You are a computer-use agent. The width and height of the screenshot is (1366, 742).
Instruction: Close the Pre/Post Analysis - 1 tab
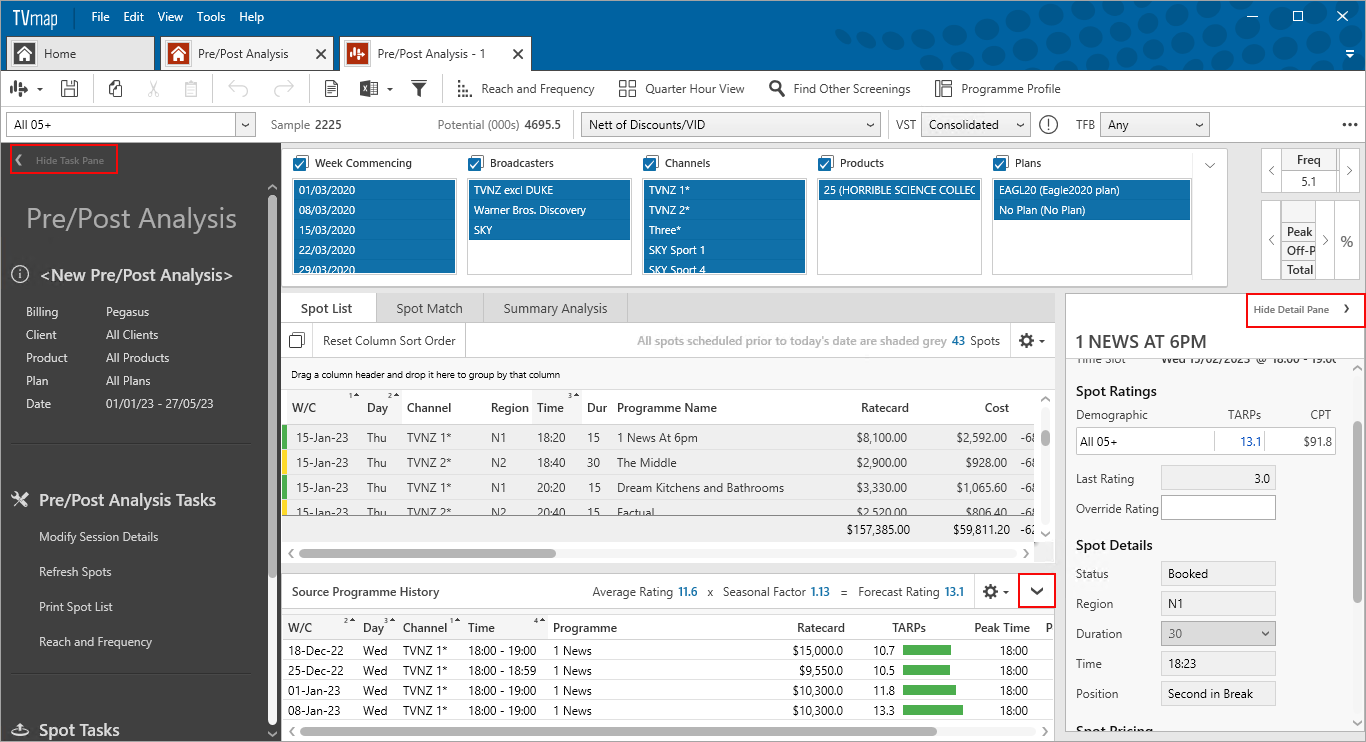[518, 54]
